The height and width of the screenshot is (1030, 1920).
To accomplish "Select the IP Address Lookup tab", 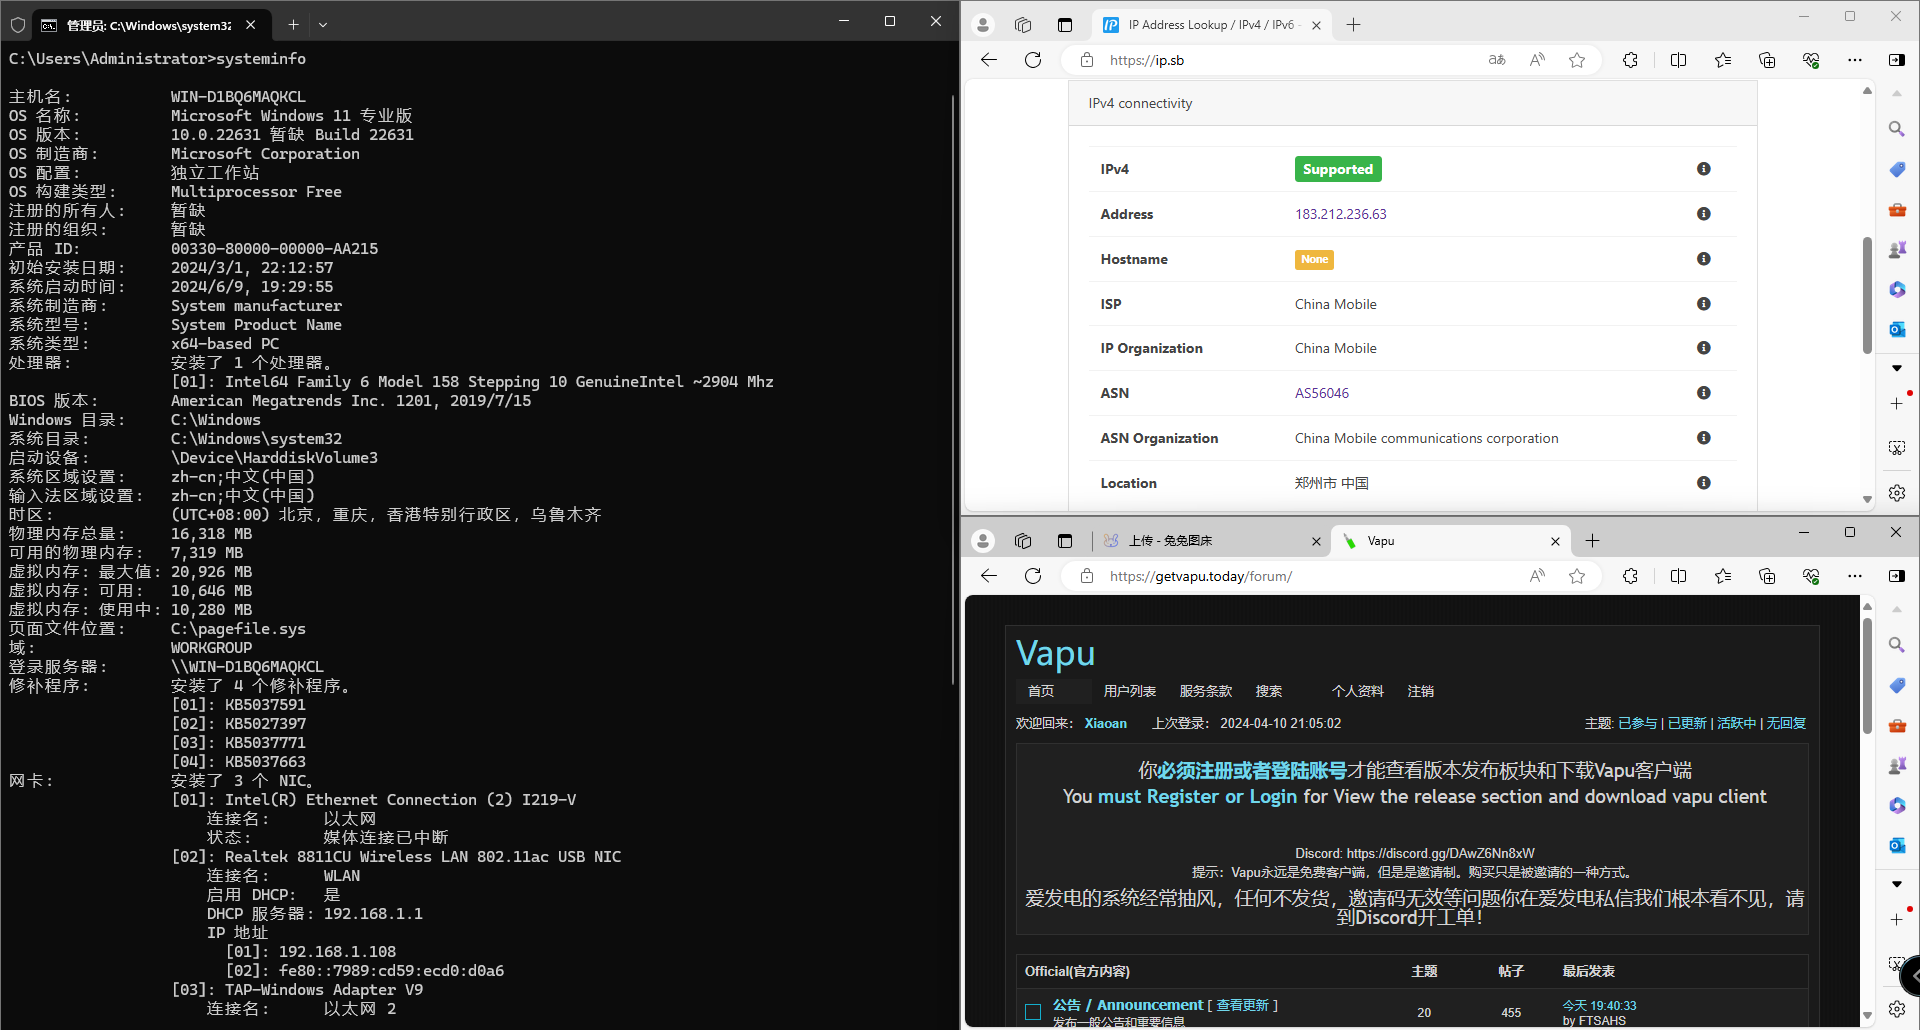I will point(1212,25).
